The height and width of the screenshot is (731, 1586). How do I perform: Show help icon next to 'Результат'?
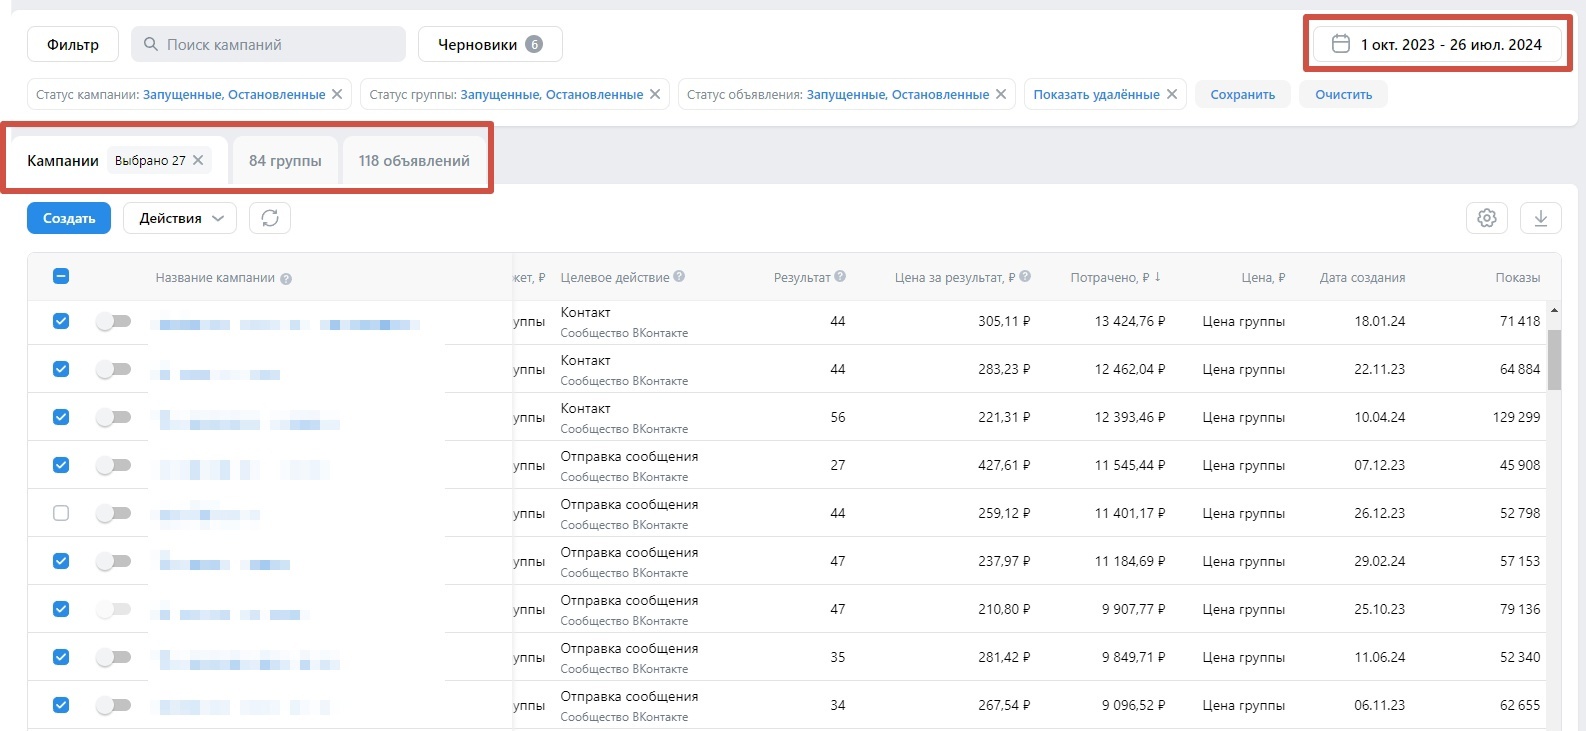tap(840, 277)
